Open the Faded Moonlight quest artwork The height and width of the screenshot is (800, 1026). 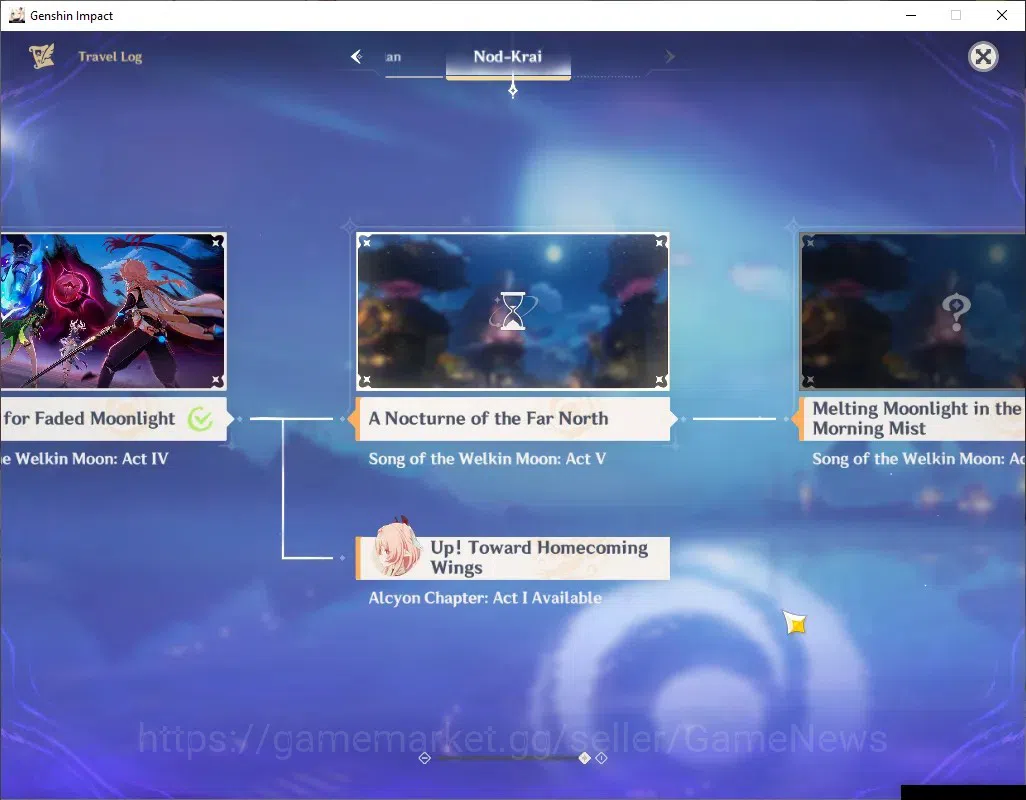tap(113, 311)
